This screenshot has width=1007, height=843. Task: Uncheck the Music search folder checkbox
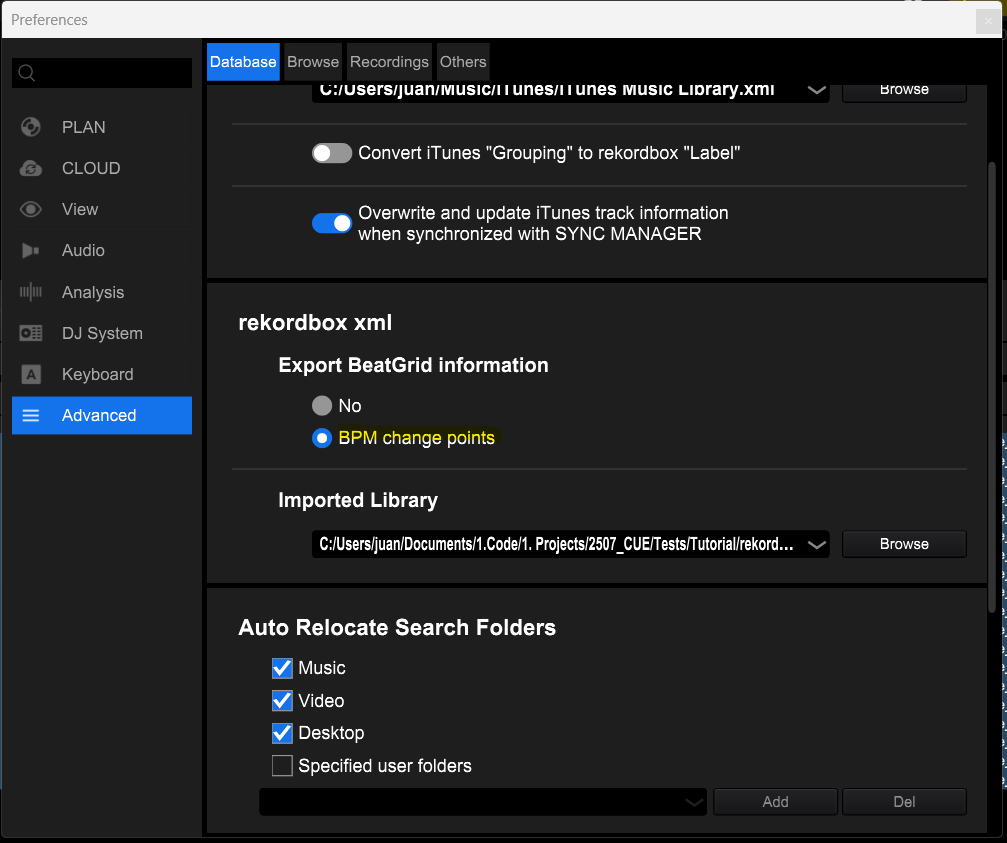(x=282, y=668)
